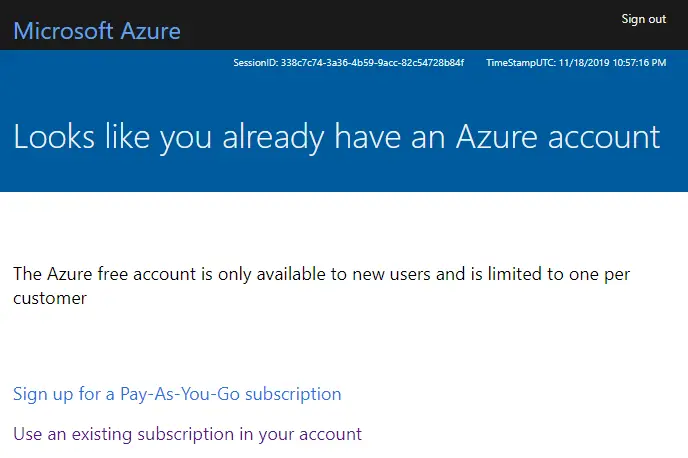The image size is (688, 458).
Task: Click 'Azure account' at the end of the heading
Action: [x=558, y=137]
